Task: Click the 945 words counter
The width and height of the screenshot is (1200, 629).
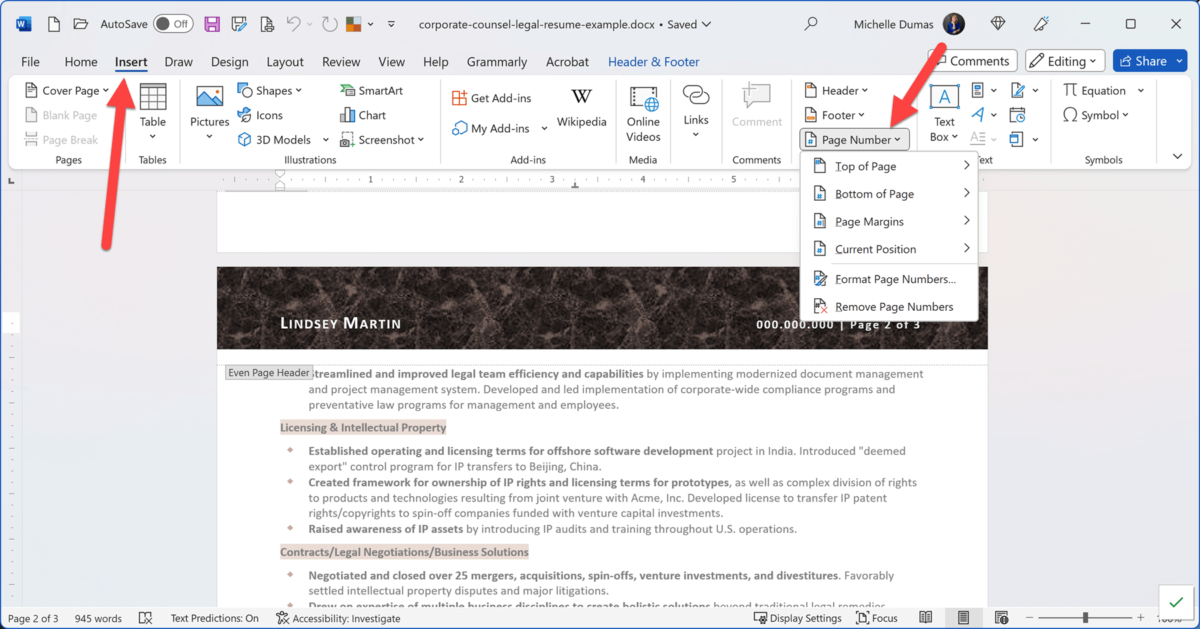Action: pos(97,618)
